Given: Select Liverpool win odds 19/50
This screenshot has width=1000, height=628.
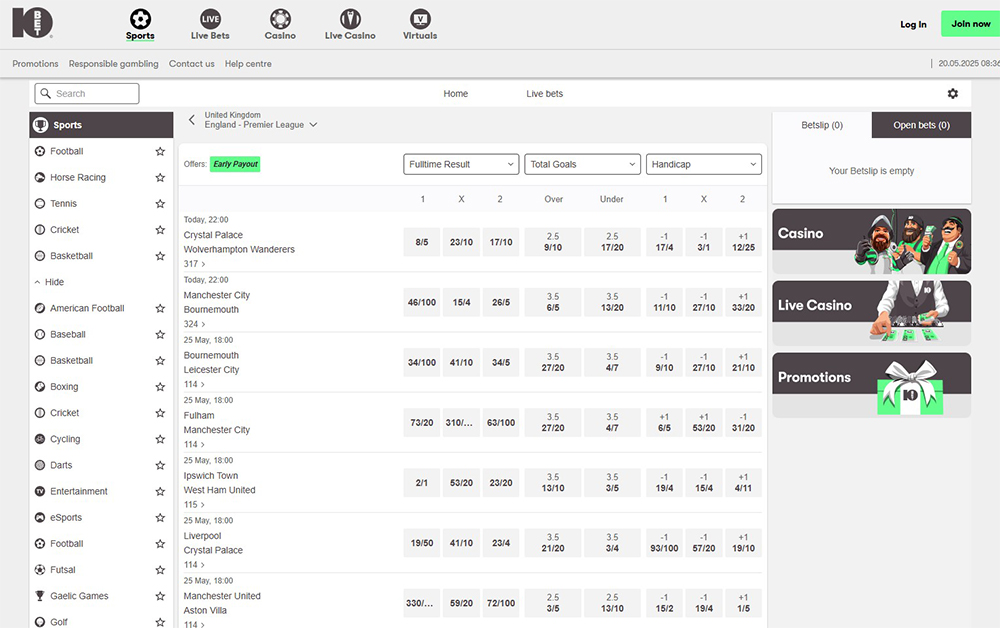Looking at the screenshot, I should pyautogui.click(x=422, y=543).
